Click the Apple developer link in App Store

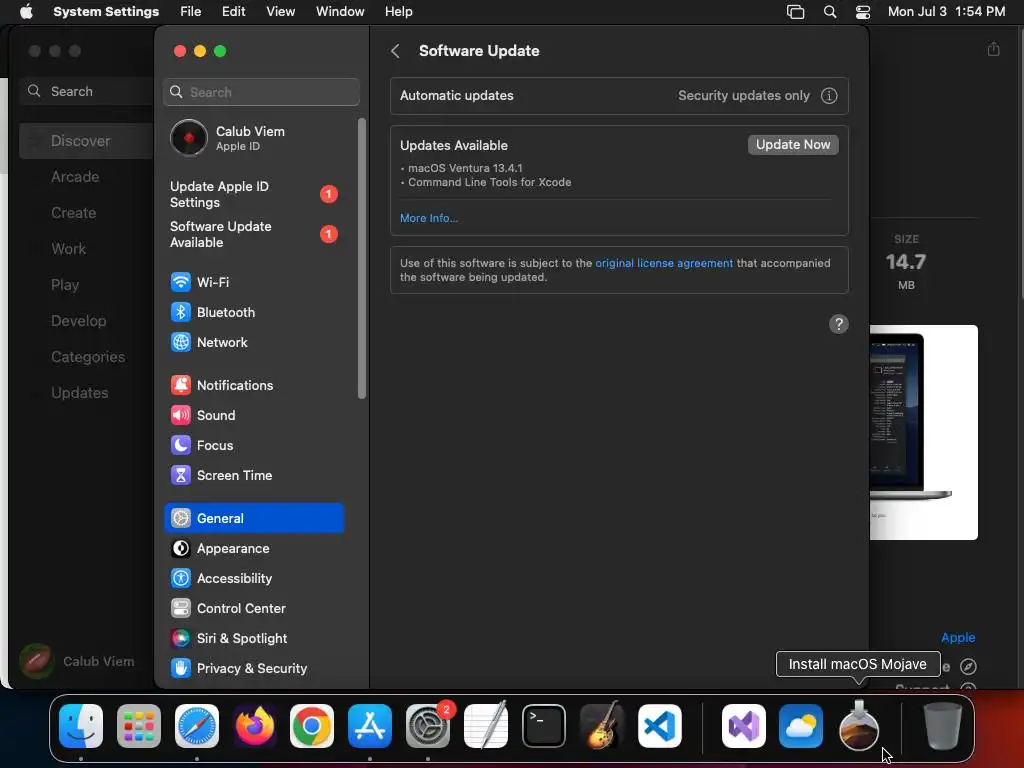[958, 637]
